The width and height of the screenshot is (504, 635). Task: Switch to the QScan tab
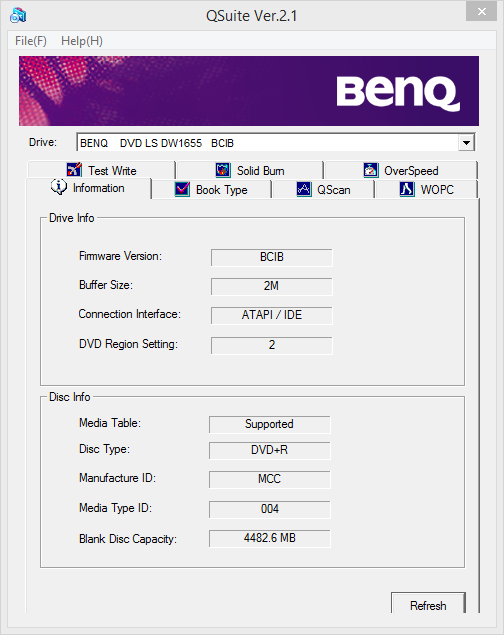323,190
